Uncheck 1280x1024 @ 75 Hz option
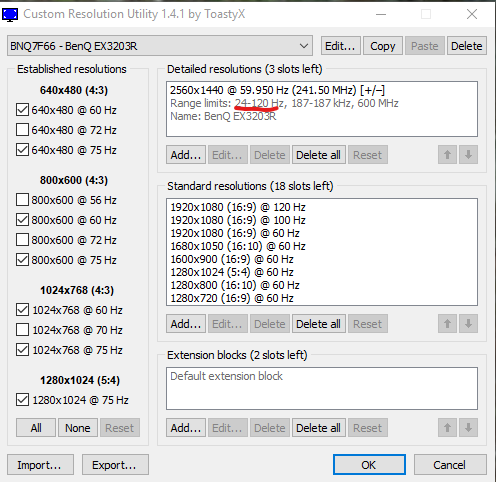Viewport: 496px width, 482px height. click(x=22, y=400)
